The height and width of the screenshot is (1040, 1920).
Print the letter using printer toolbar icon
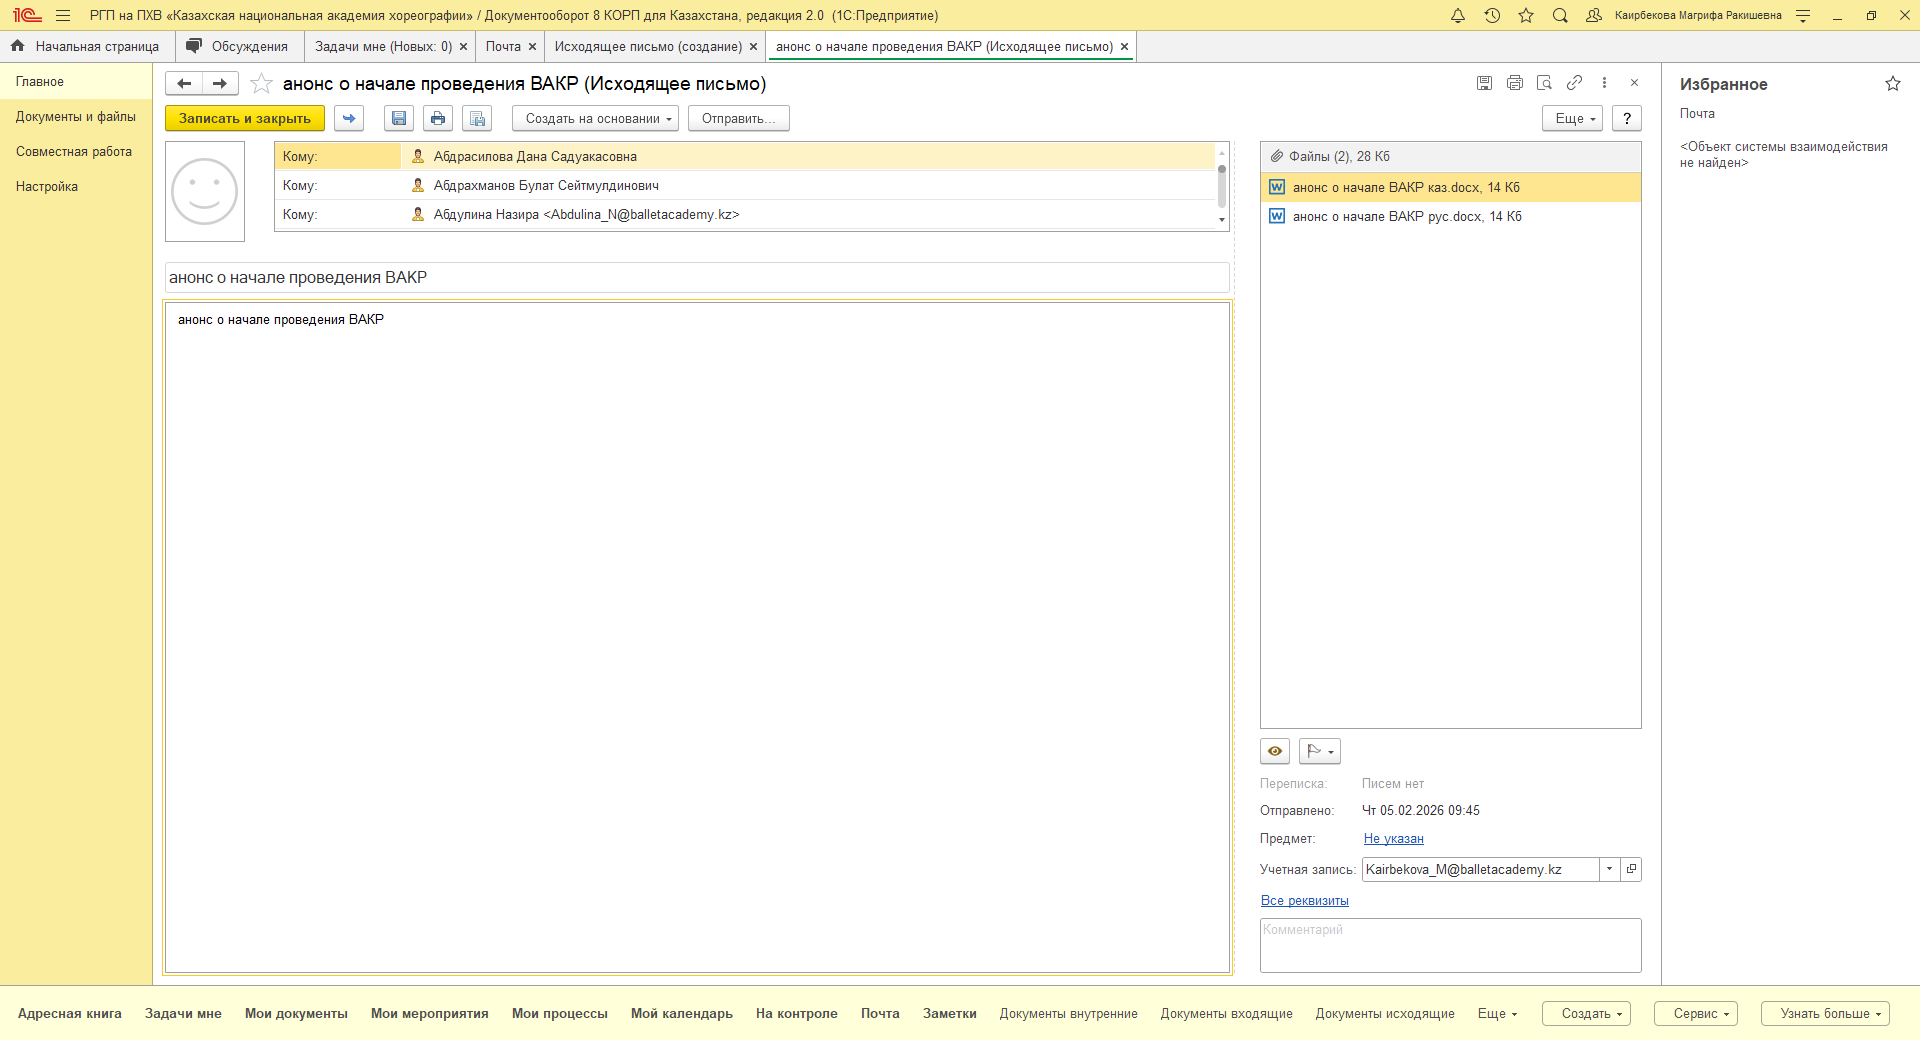coord(438,118)
